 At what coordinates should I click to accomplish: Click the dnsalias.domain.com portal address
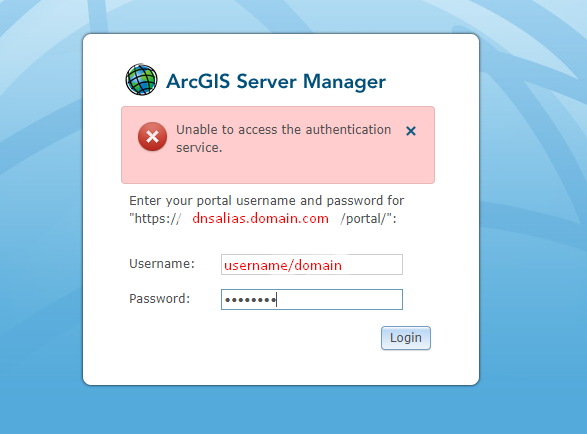click(x=261, y=218)
